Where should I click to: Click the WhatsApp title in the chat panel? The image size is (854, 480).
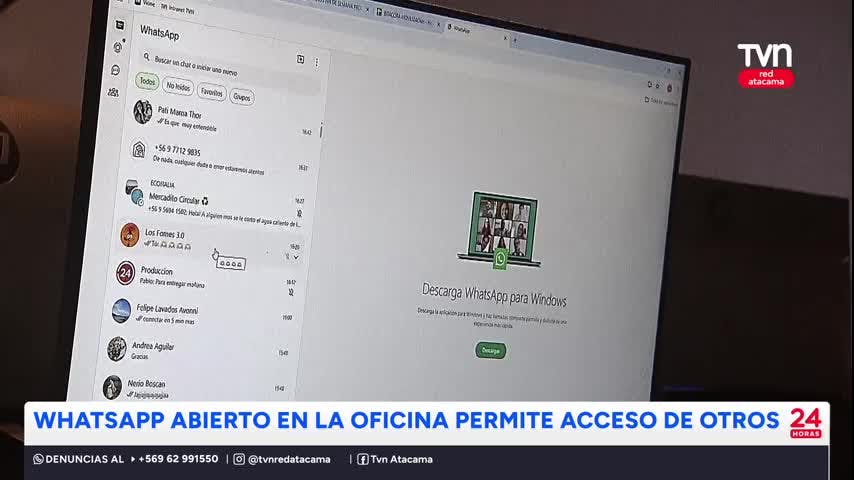[x=159, y=33]
